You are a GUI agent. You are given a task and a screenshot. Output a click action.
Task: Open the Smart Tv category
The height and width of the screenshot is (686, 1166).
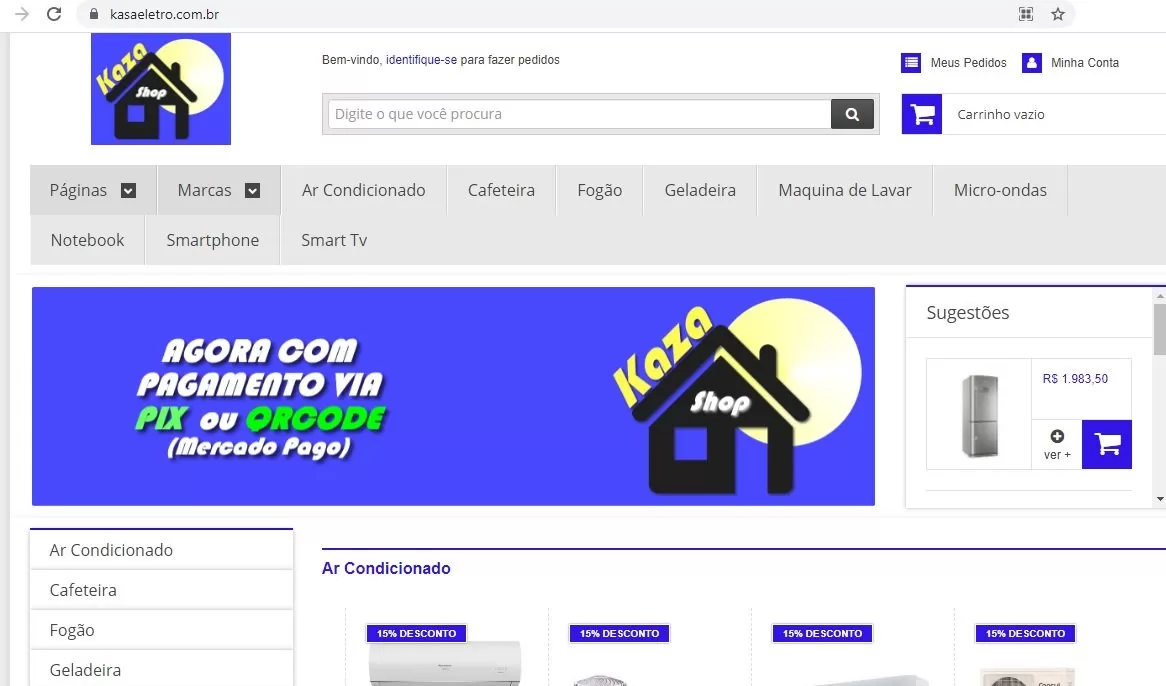(334, 240)
